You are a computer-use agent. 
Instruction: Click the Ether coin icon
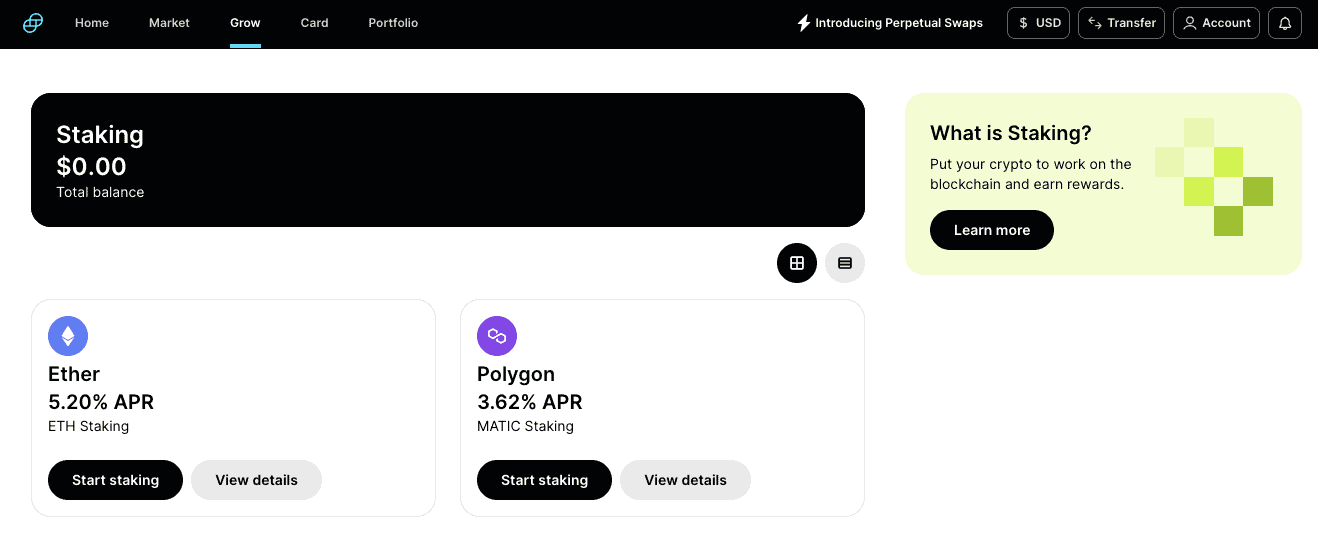click(68, 336)
